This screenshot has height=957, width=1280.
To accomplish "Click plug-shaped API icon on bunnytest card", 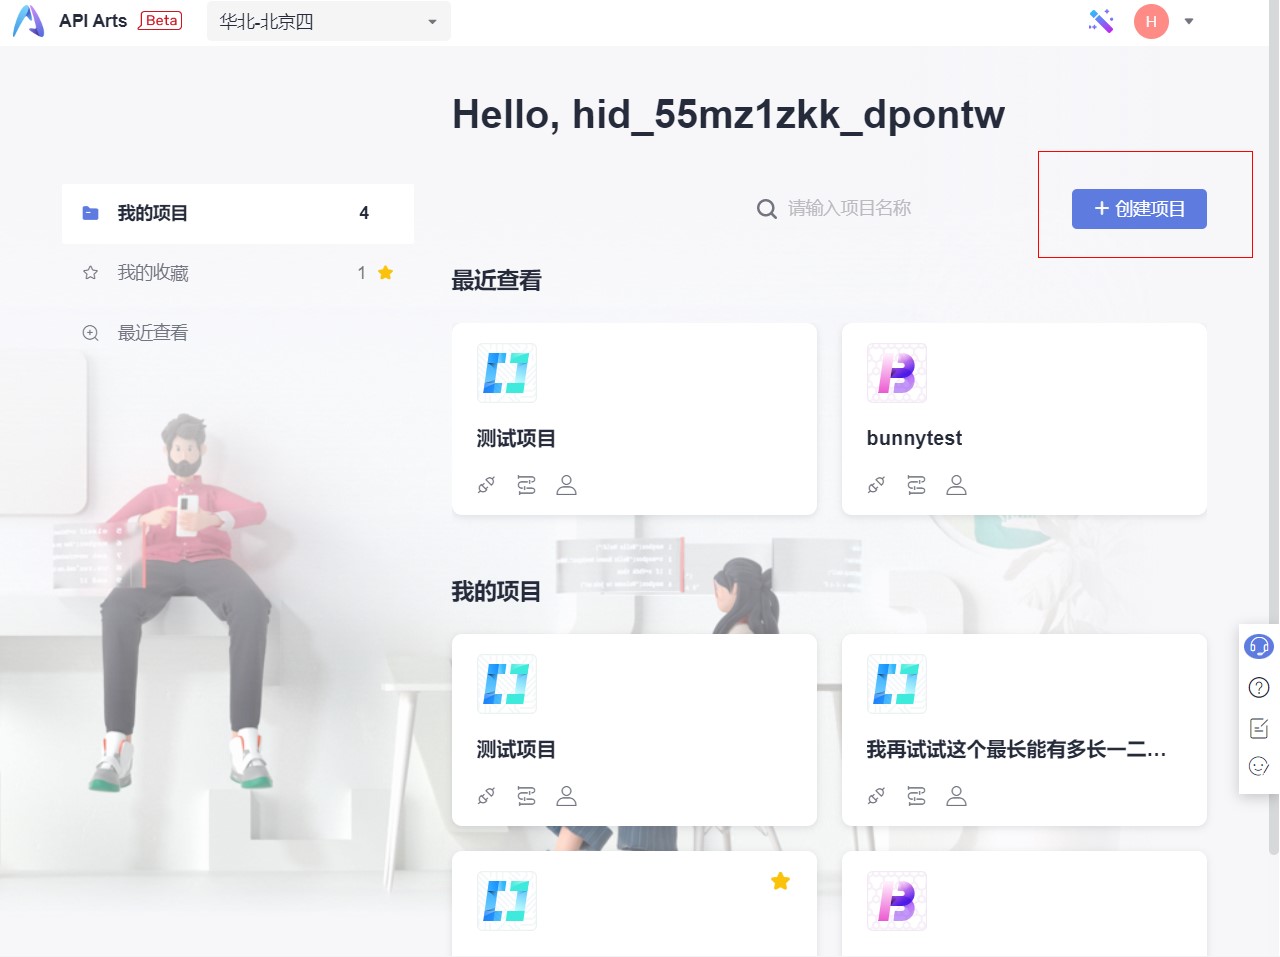I will [877, 485].
